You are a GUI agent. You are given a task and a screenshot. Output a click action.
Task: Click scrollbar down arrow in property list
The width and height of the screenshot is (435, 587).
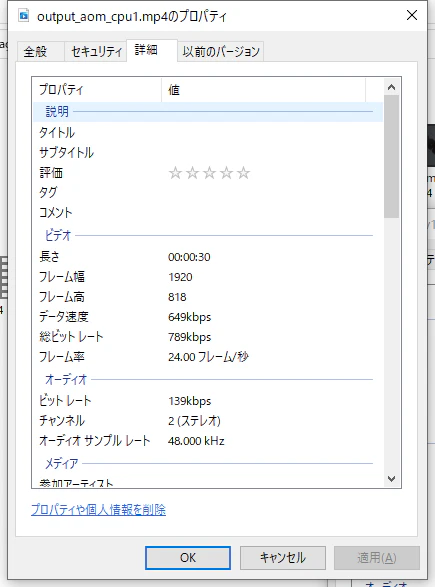pyautogui.click(x=392, y=479)
